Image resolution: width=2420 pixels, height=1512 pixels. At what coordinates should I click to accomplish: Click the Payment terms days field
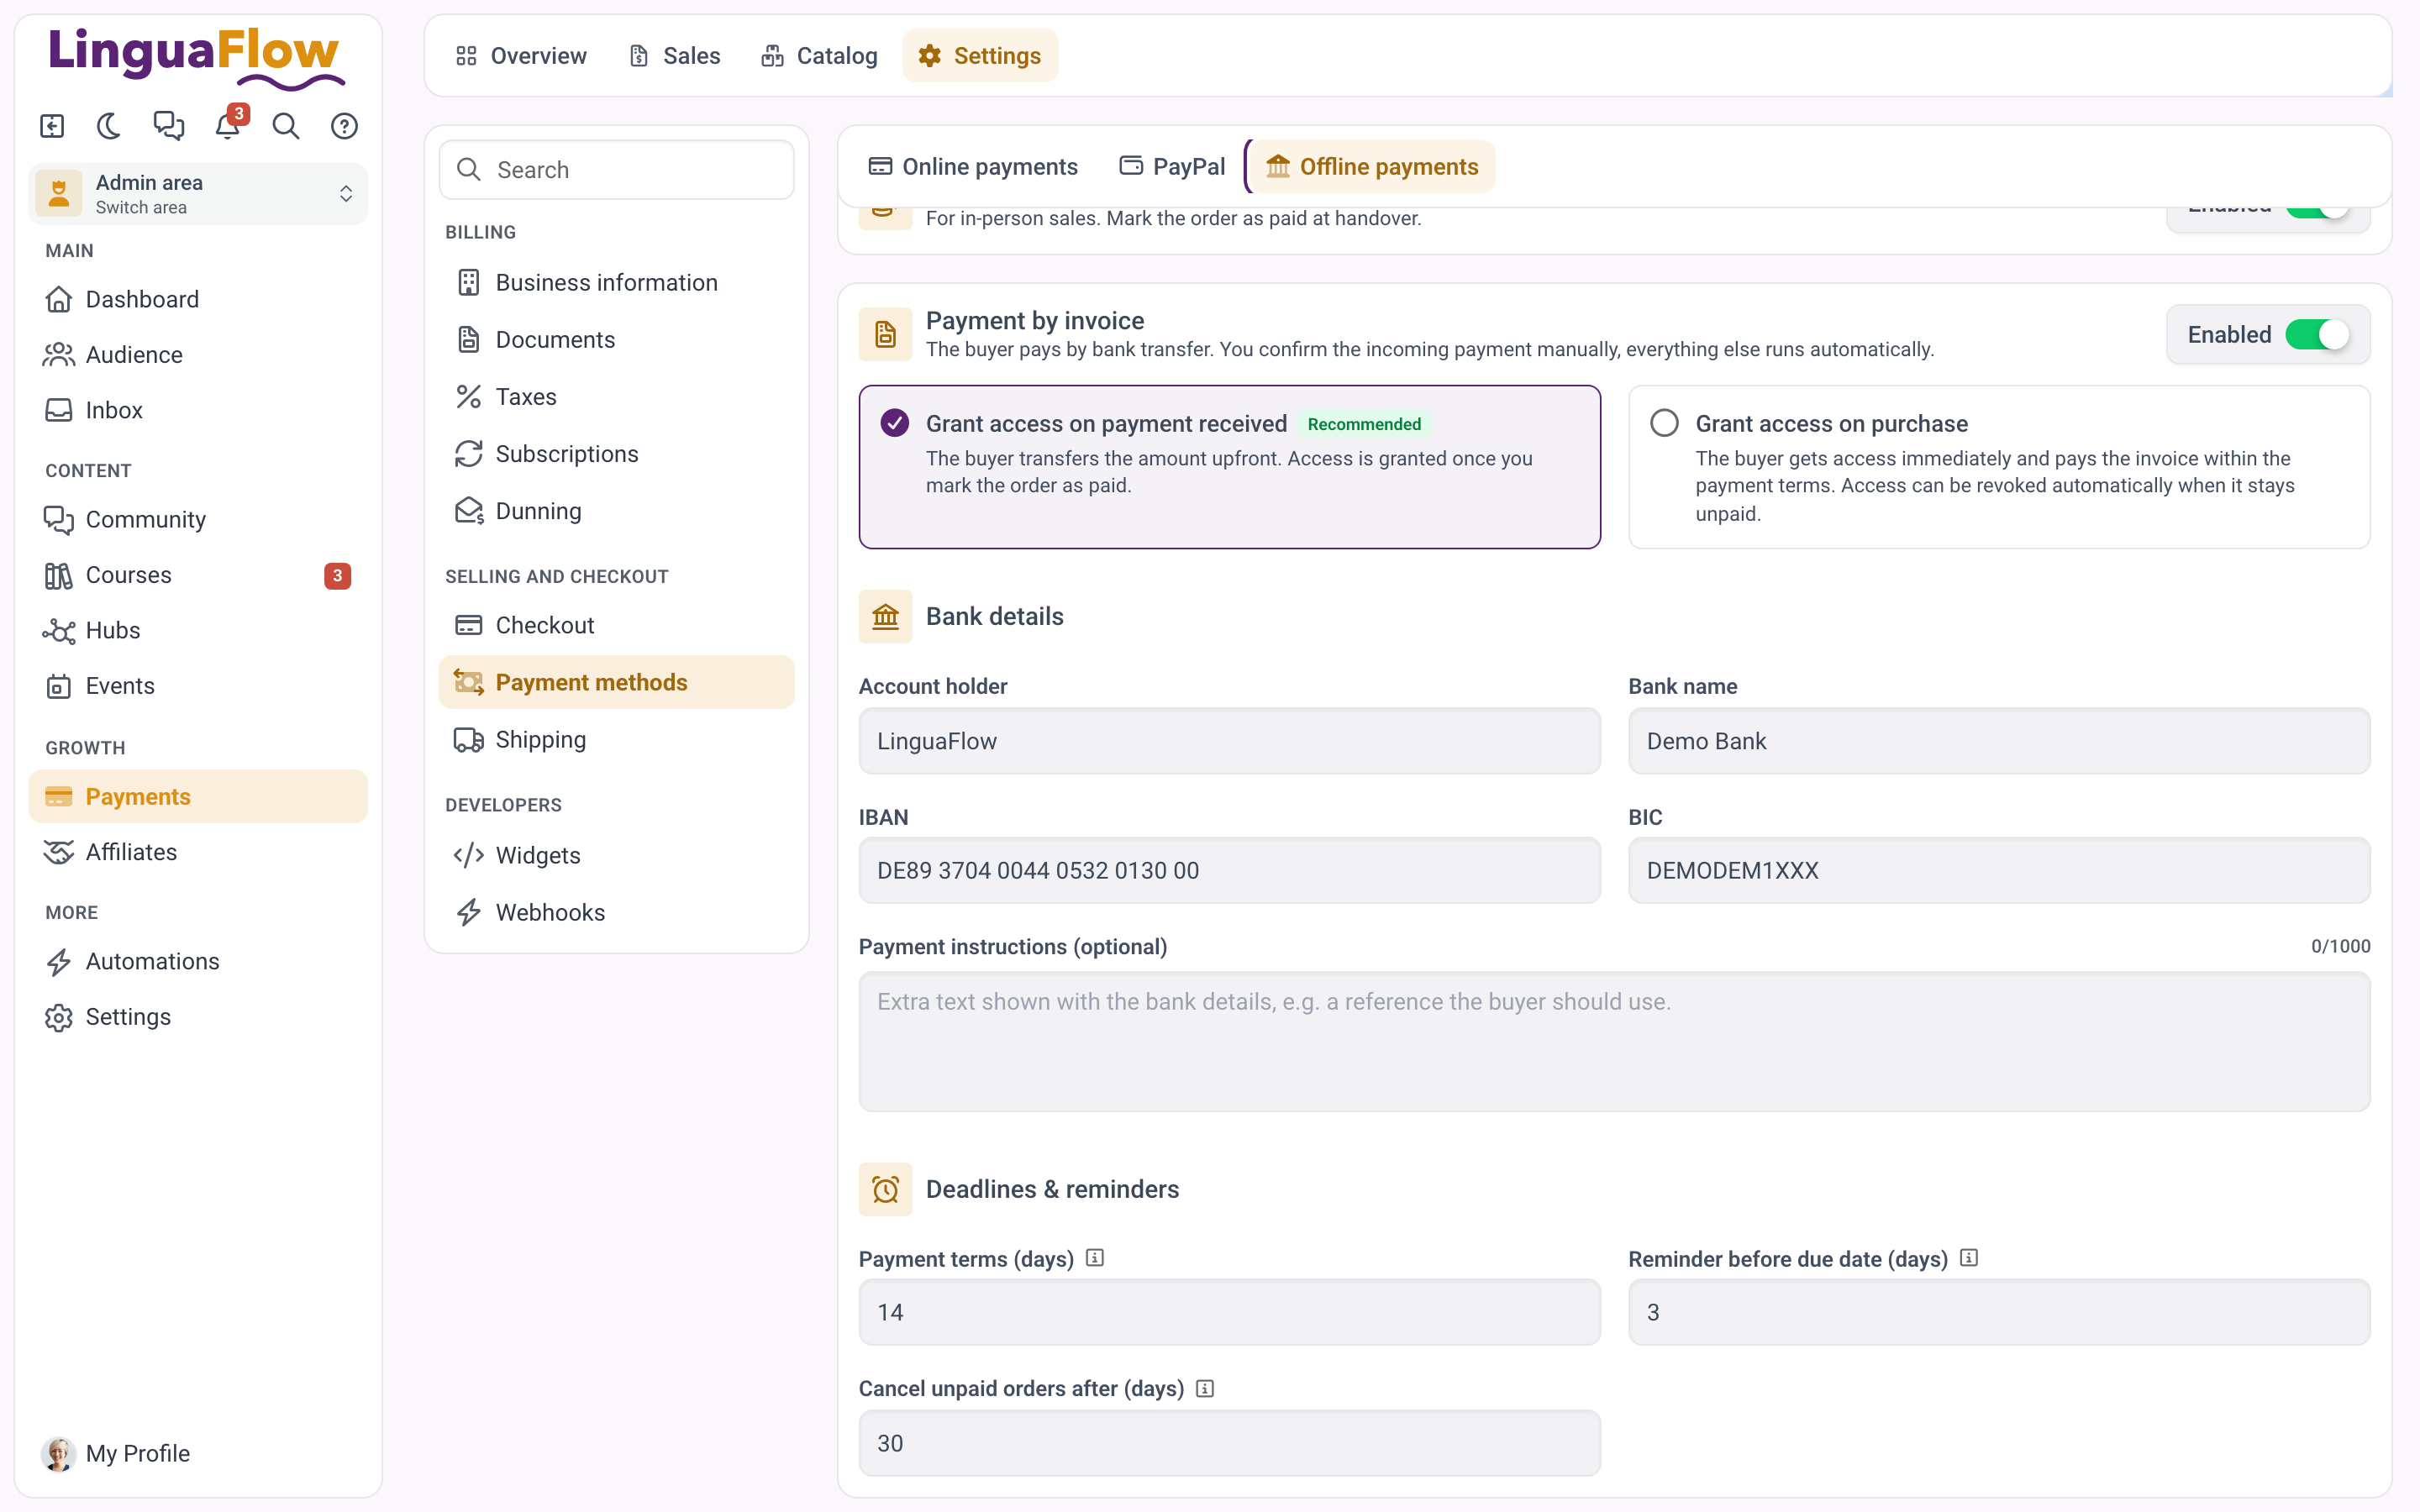1229,1312
